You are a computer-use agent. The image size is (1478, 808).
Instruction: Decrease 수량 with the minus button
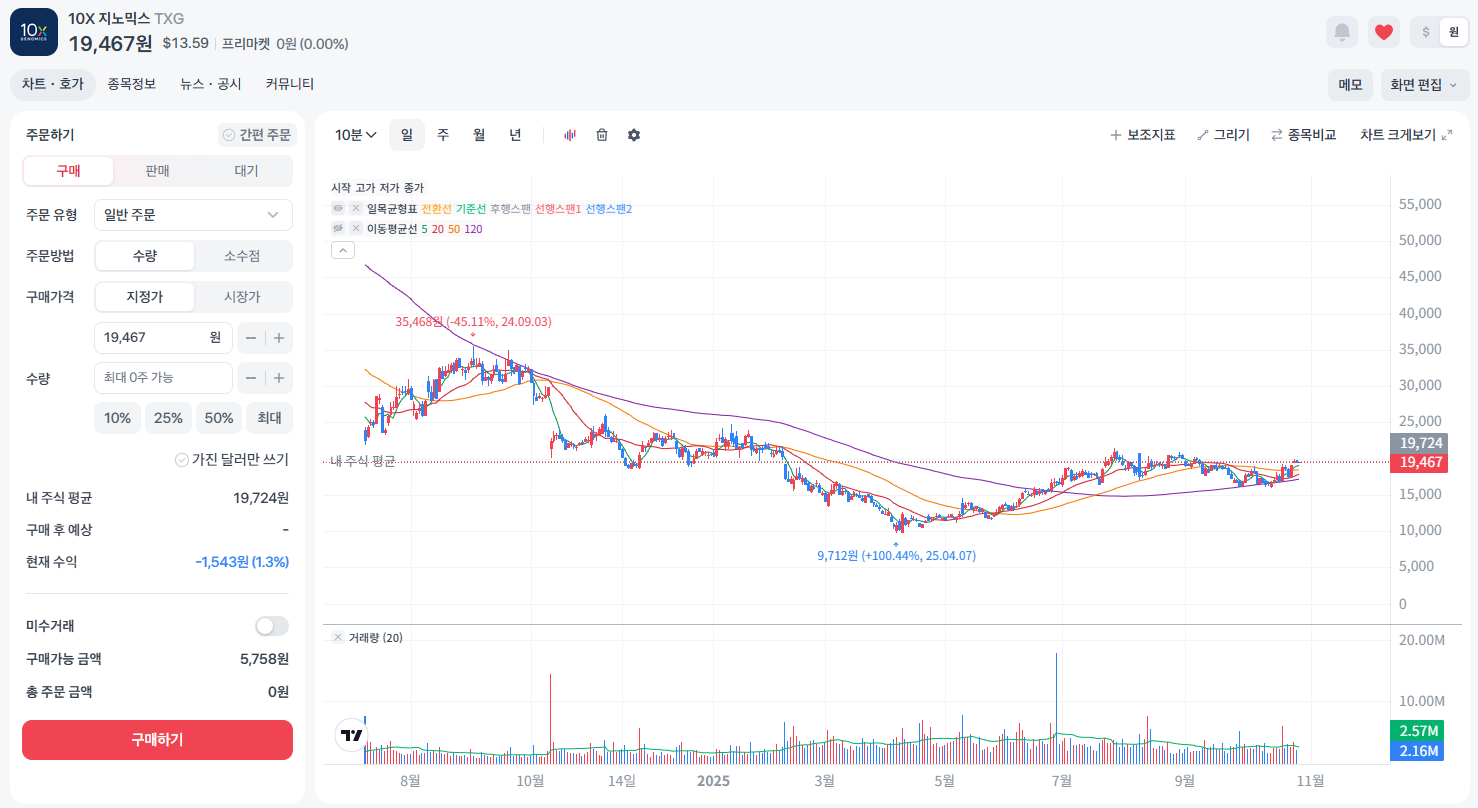click(251, 378)
